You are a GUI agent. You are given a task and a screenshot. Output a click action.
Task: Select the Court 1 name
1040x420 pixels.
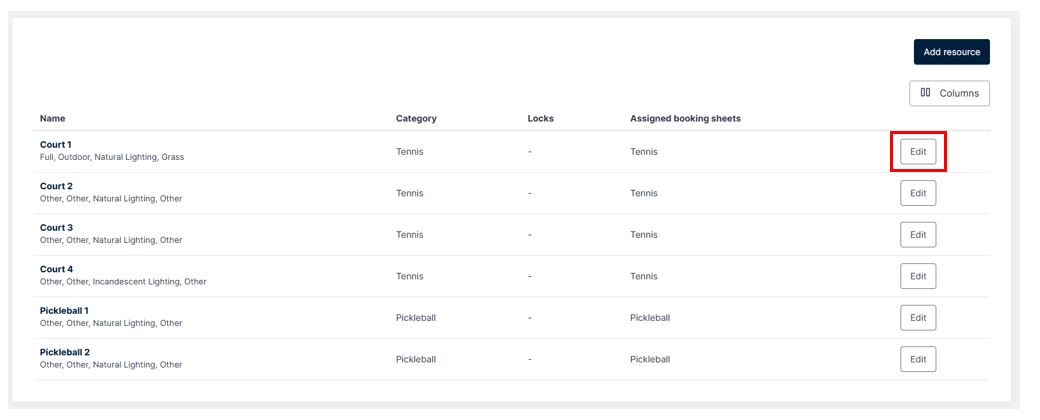click(x=56, y=145)
